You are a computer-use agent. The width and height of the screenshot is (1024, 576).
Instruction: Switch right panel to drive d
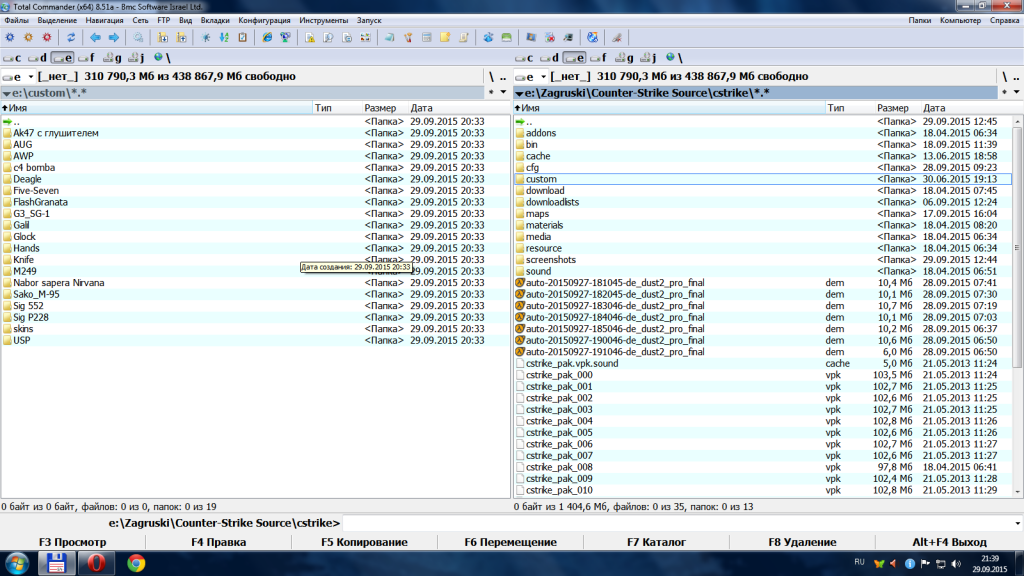click(x=549, y=57)
